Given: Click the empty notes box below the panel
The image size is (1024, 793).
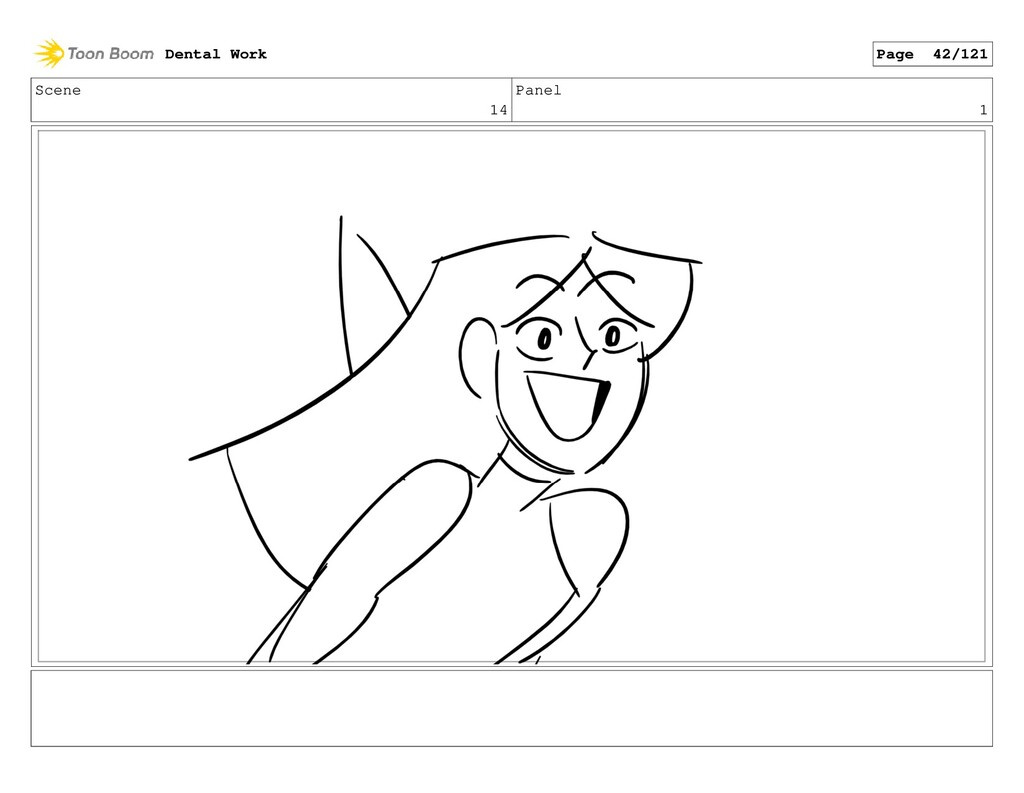Looking at the screenshot, I should pos(511,708).
